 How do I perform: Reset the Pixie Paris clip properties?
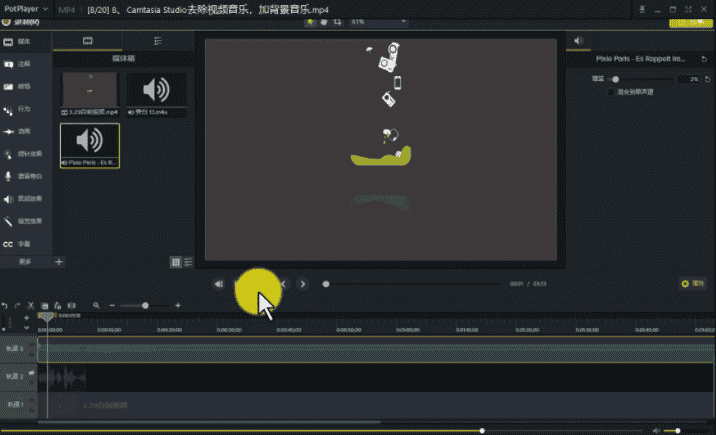704,59
